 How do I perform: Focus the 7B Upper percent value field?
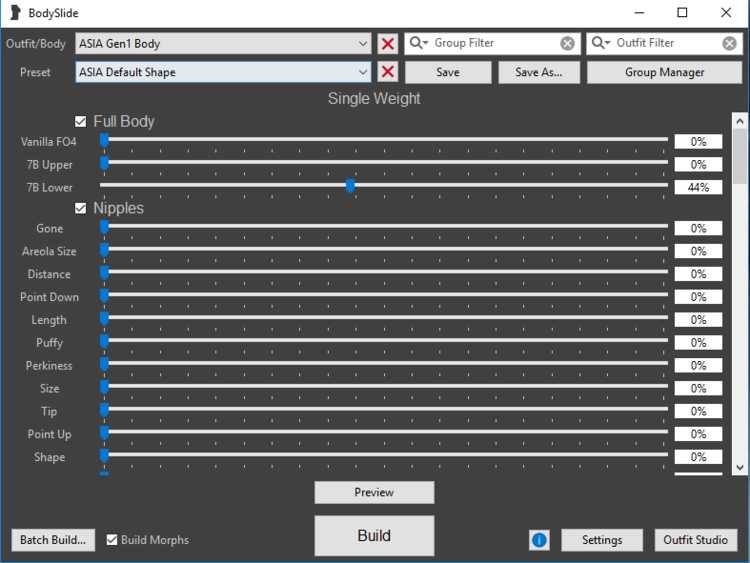[x=698, y=165]
